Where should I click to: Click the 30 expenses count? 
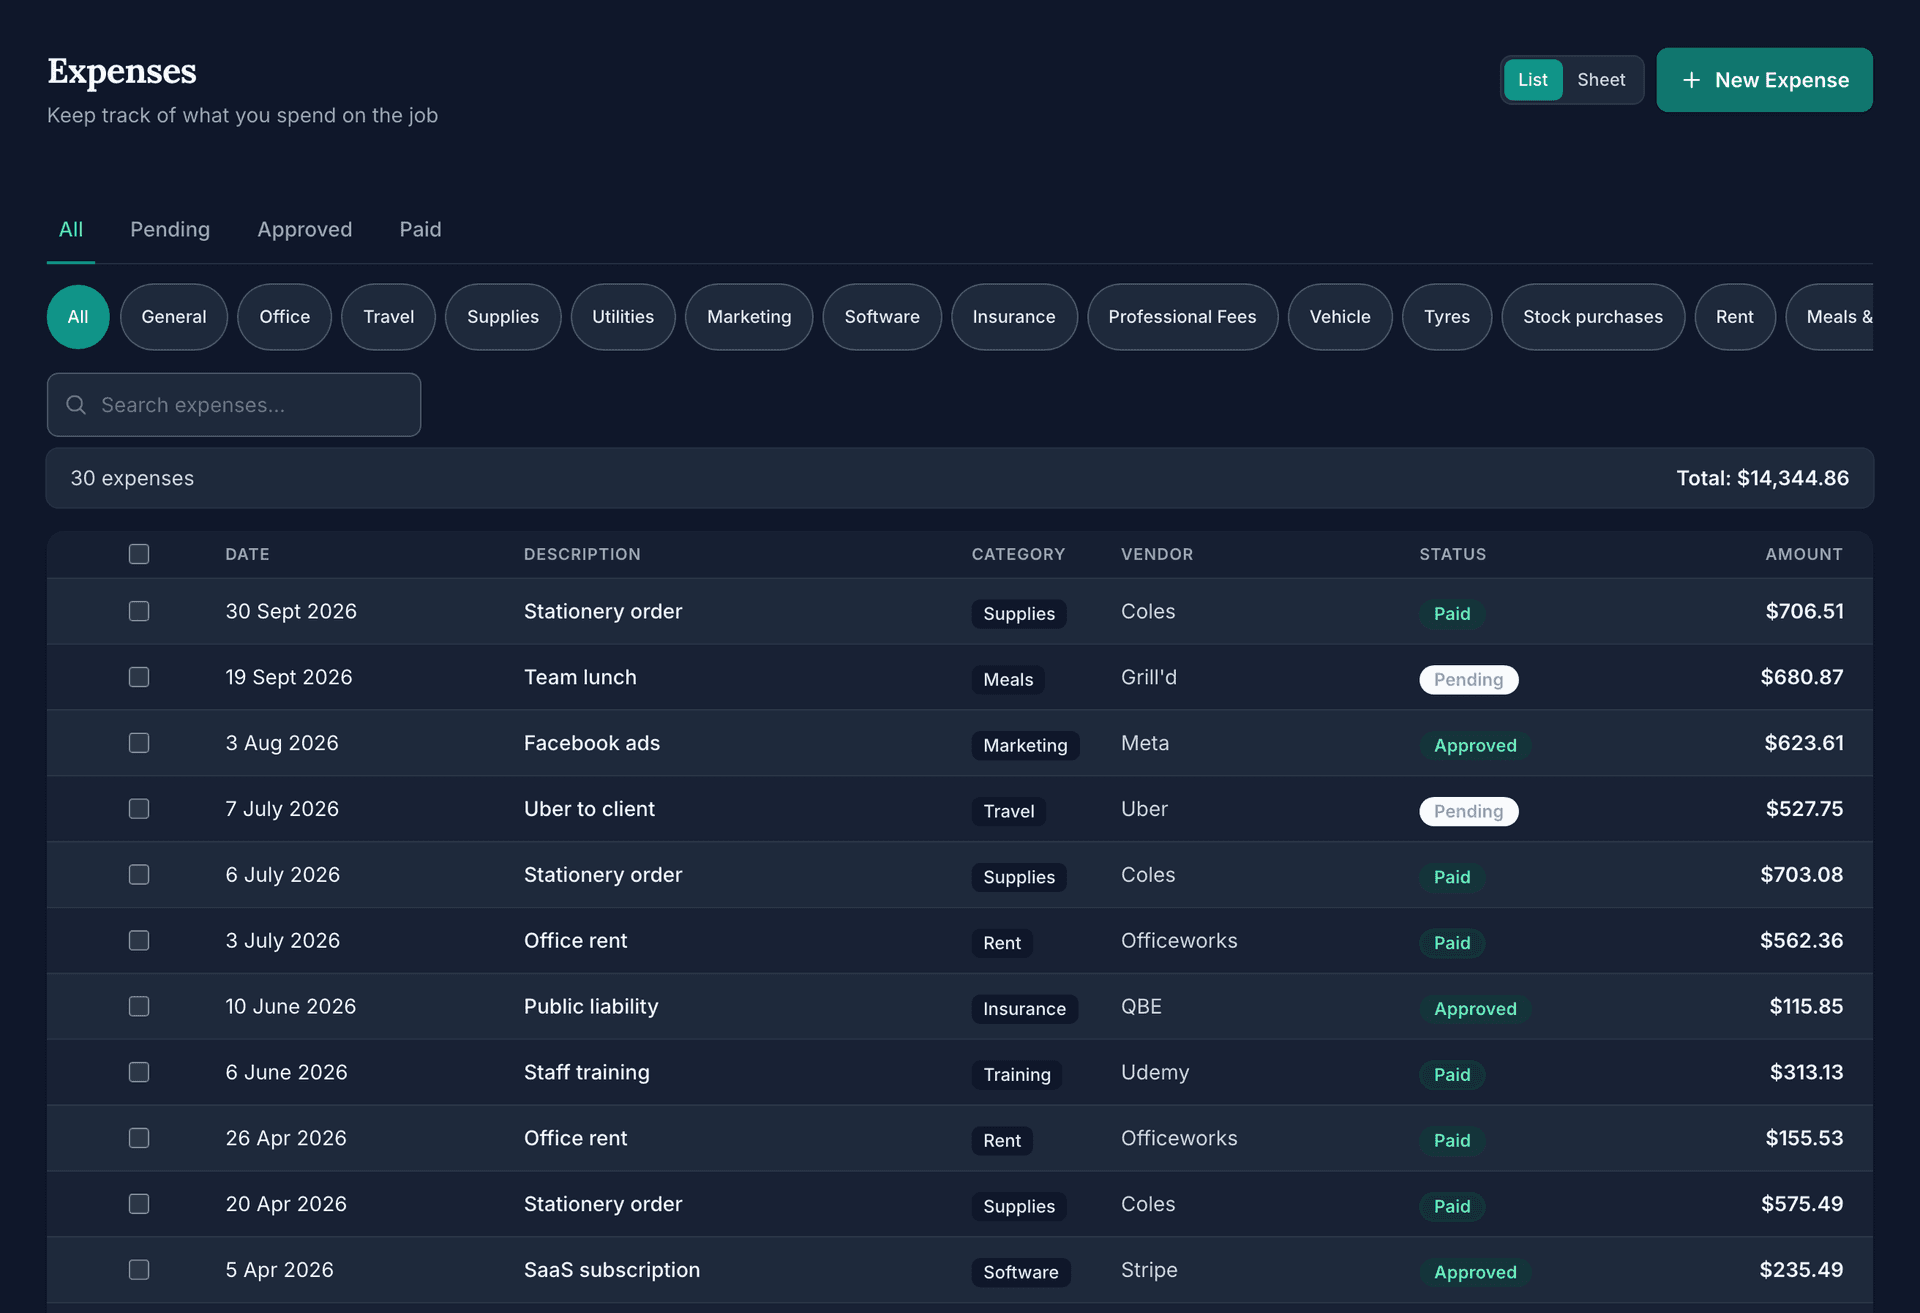tap(132, 478)
